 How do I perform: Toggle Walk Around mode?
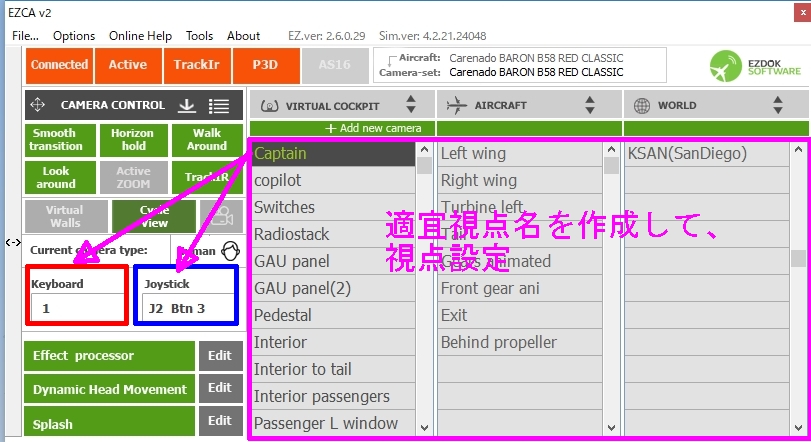(207, 140)
